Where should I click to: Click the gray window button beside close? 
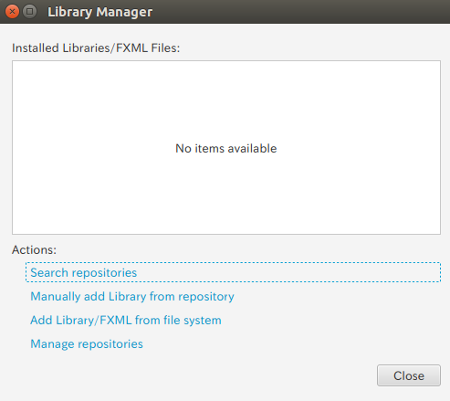click(30, 12)
